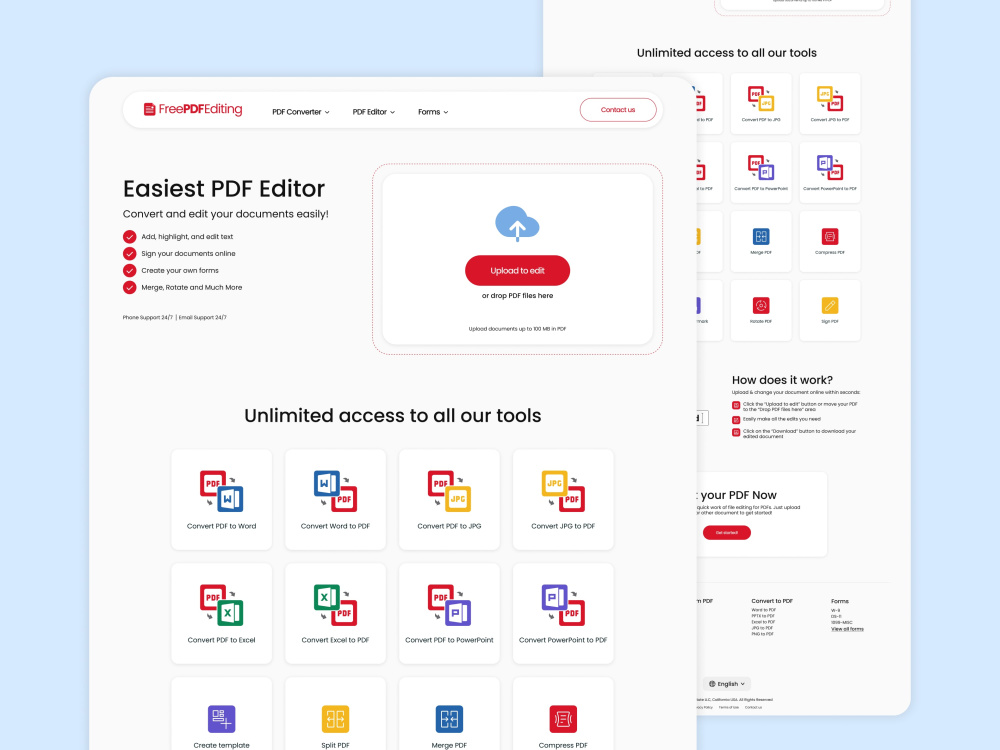The image size is (1000, 750).
Task: Click the Get started button in back window
Action: coord(726,533)
